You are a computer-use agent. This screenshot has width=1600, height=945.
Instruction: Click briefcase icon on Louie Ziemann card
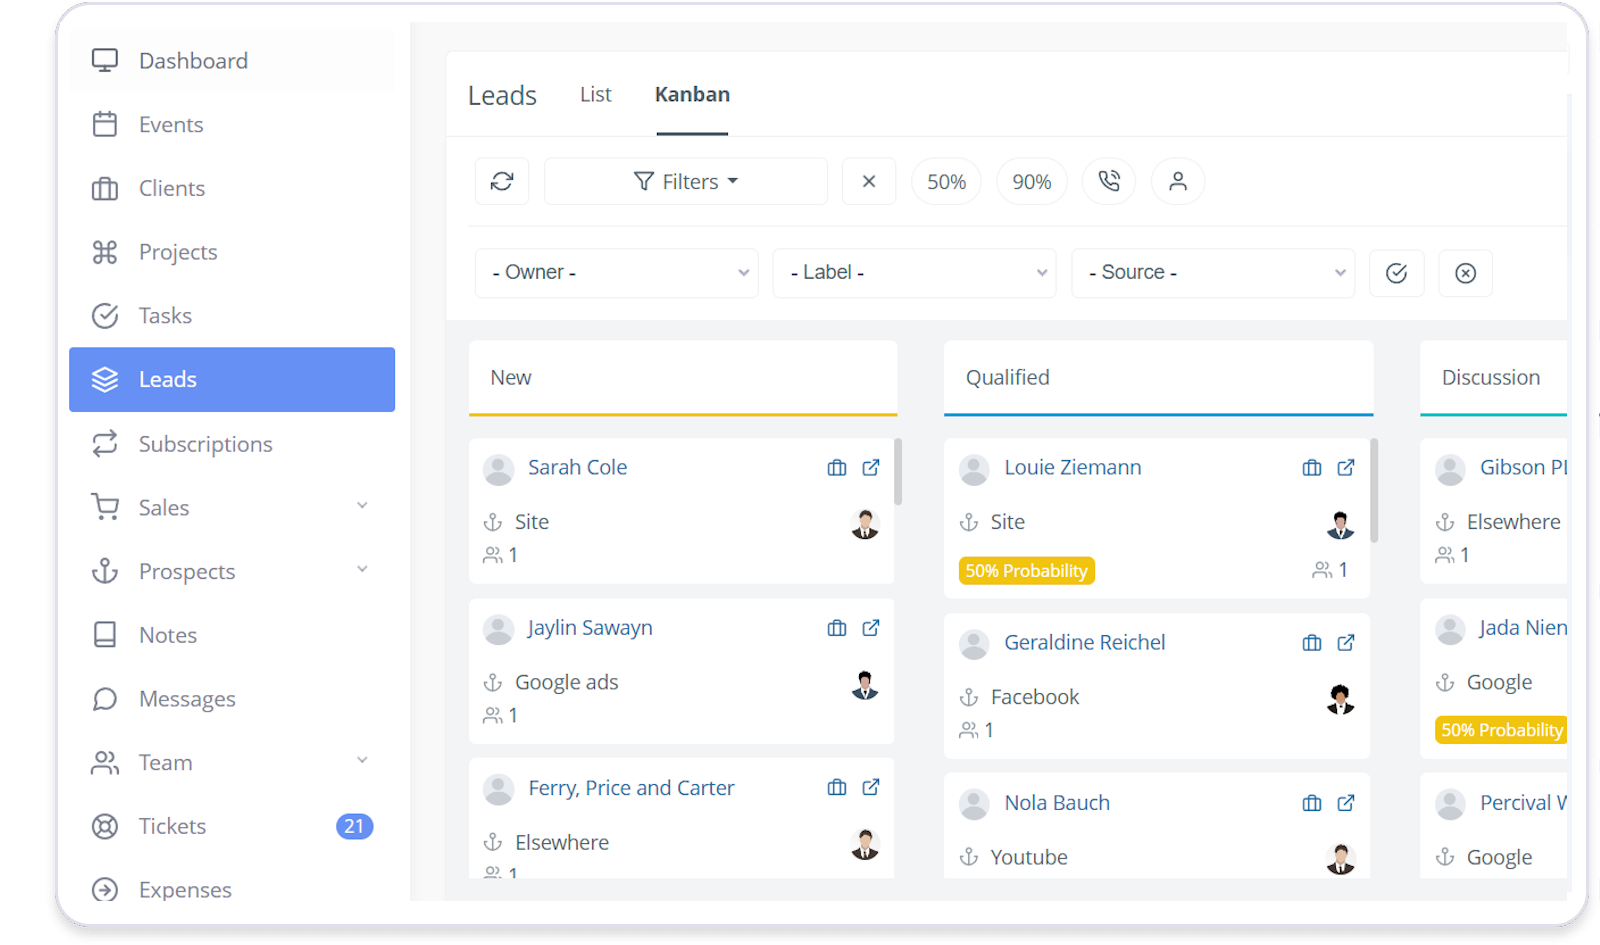(1312, 467)
